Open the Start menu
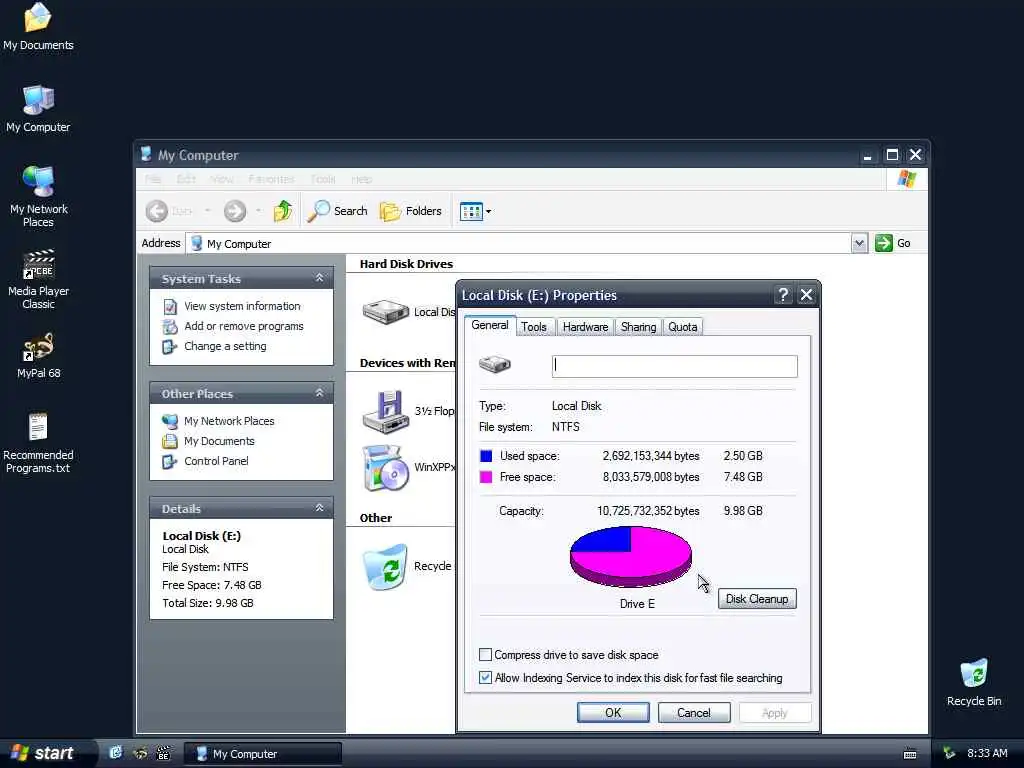 coord(43,753)
